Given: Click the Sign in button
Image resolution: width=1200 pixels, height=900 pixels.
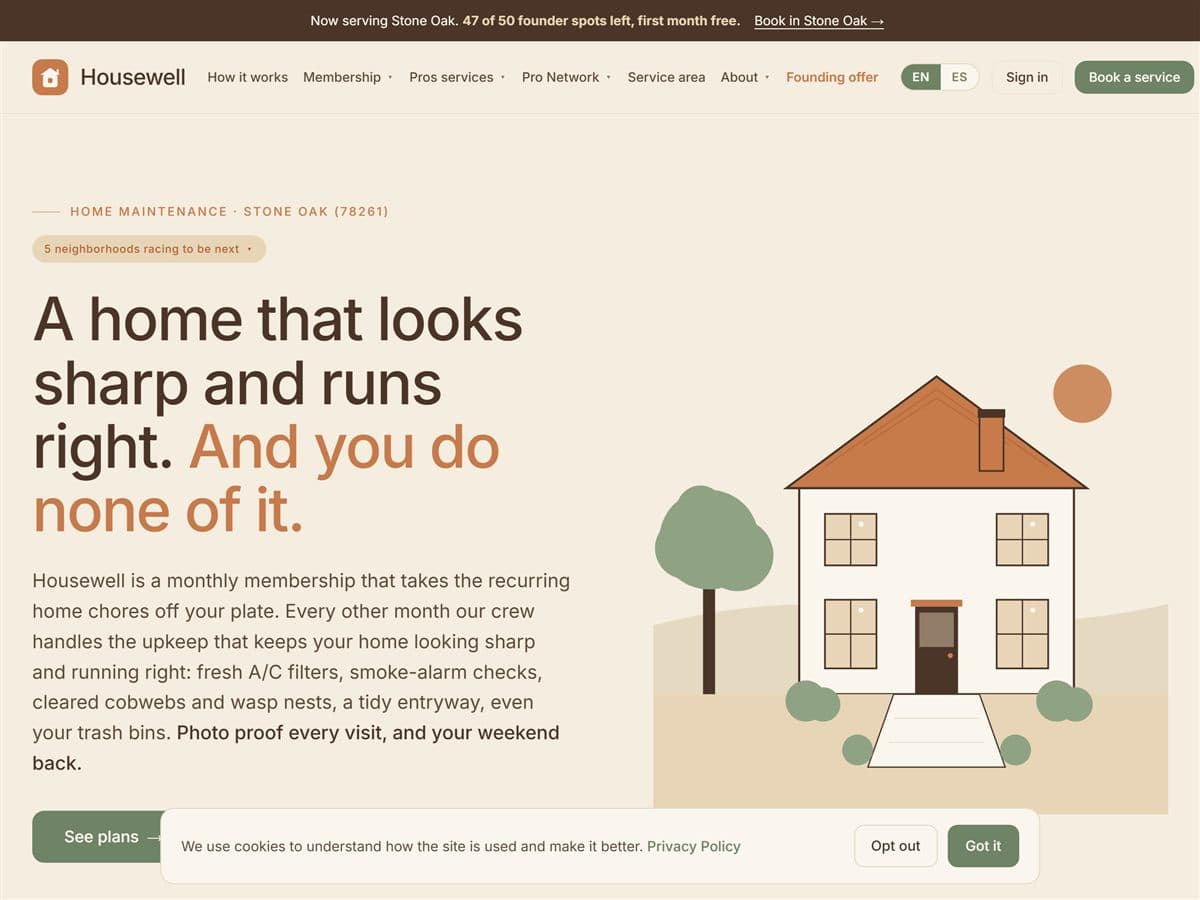Looking at the screenshot, I should pyautogui.click(x=1027, y=77).
